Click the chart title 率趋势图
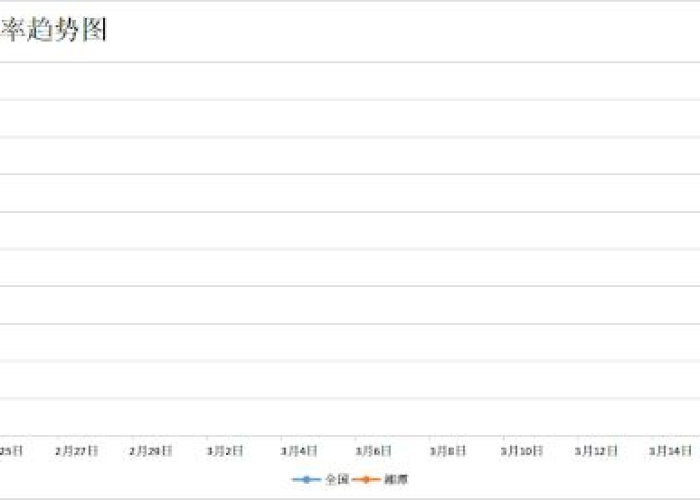The height and width of the screenshot is (500, 700). click(53, 31)
